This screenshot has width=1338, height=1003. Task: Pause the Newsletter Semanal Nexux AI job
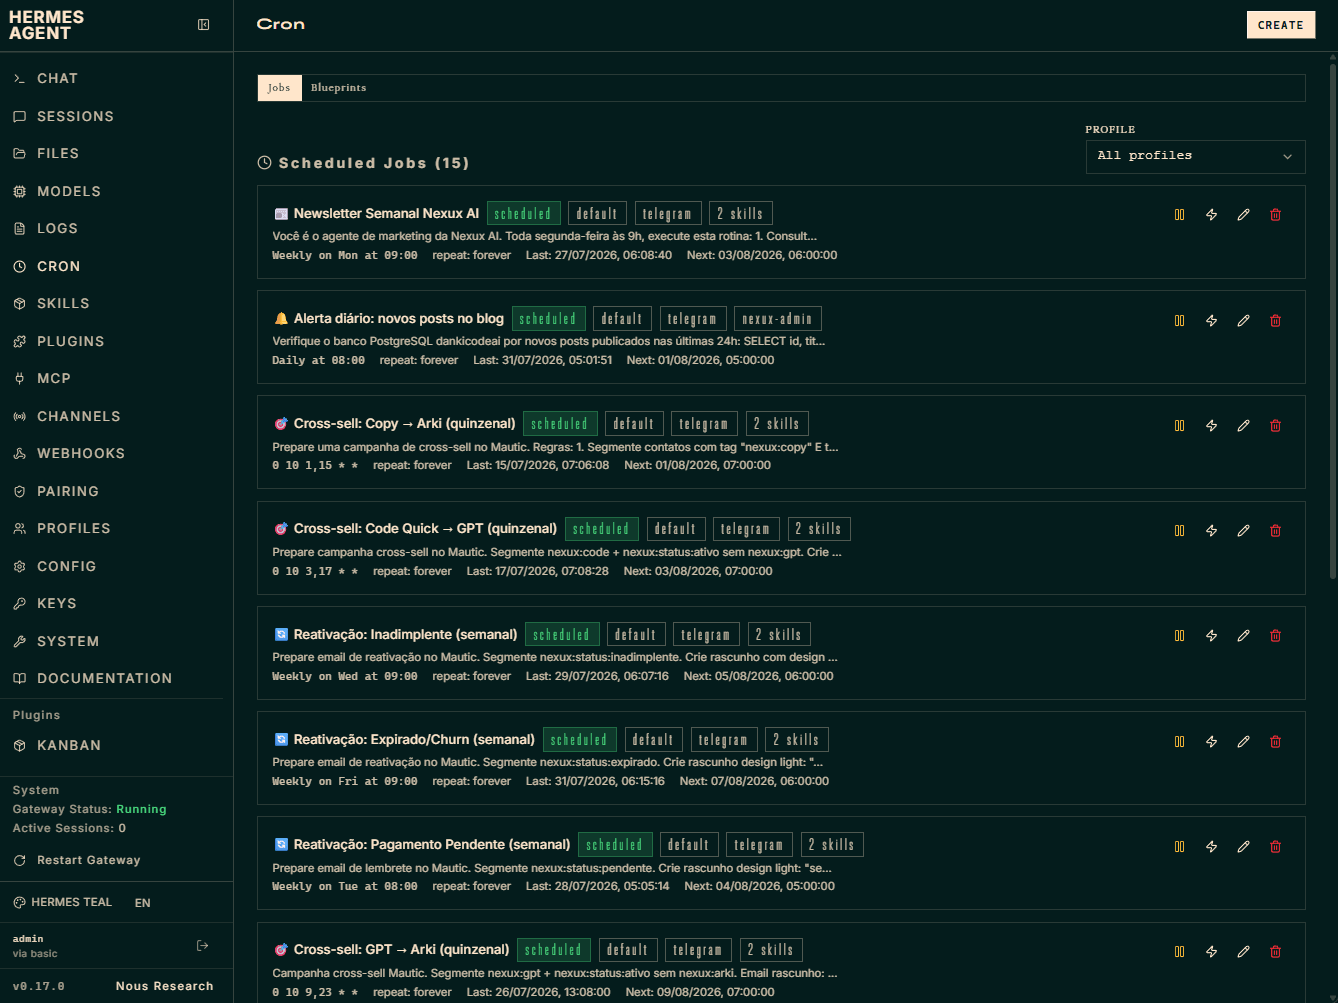pyautogui.click(x=1180, y=215)
